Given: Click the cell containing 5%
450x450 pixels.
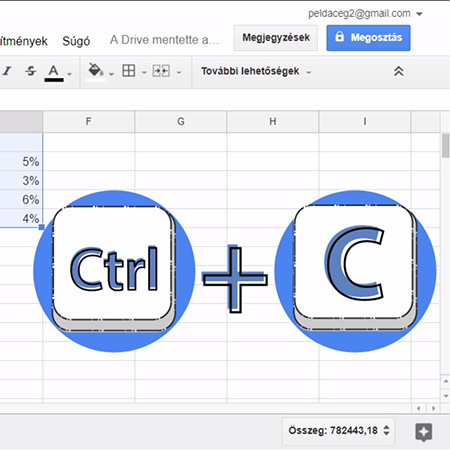Looking at the screenshot, I should click(x=21, y=162).
